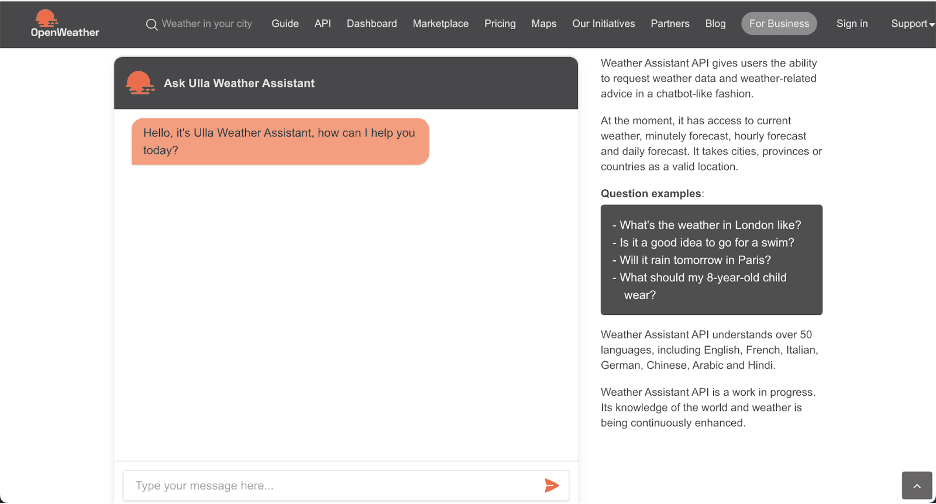
Task: Go to the Blog
Action: [x=715, y=24]
